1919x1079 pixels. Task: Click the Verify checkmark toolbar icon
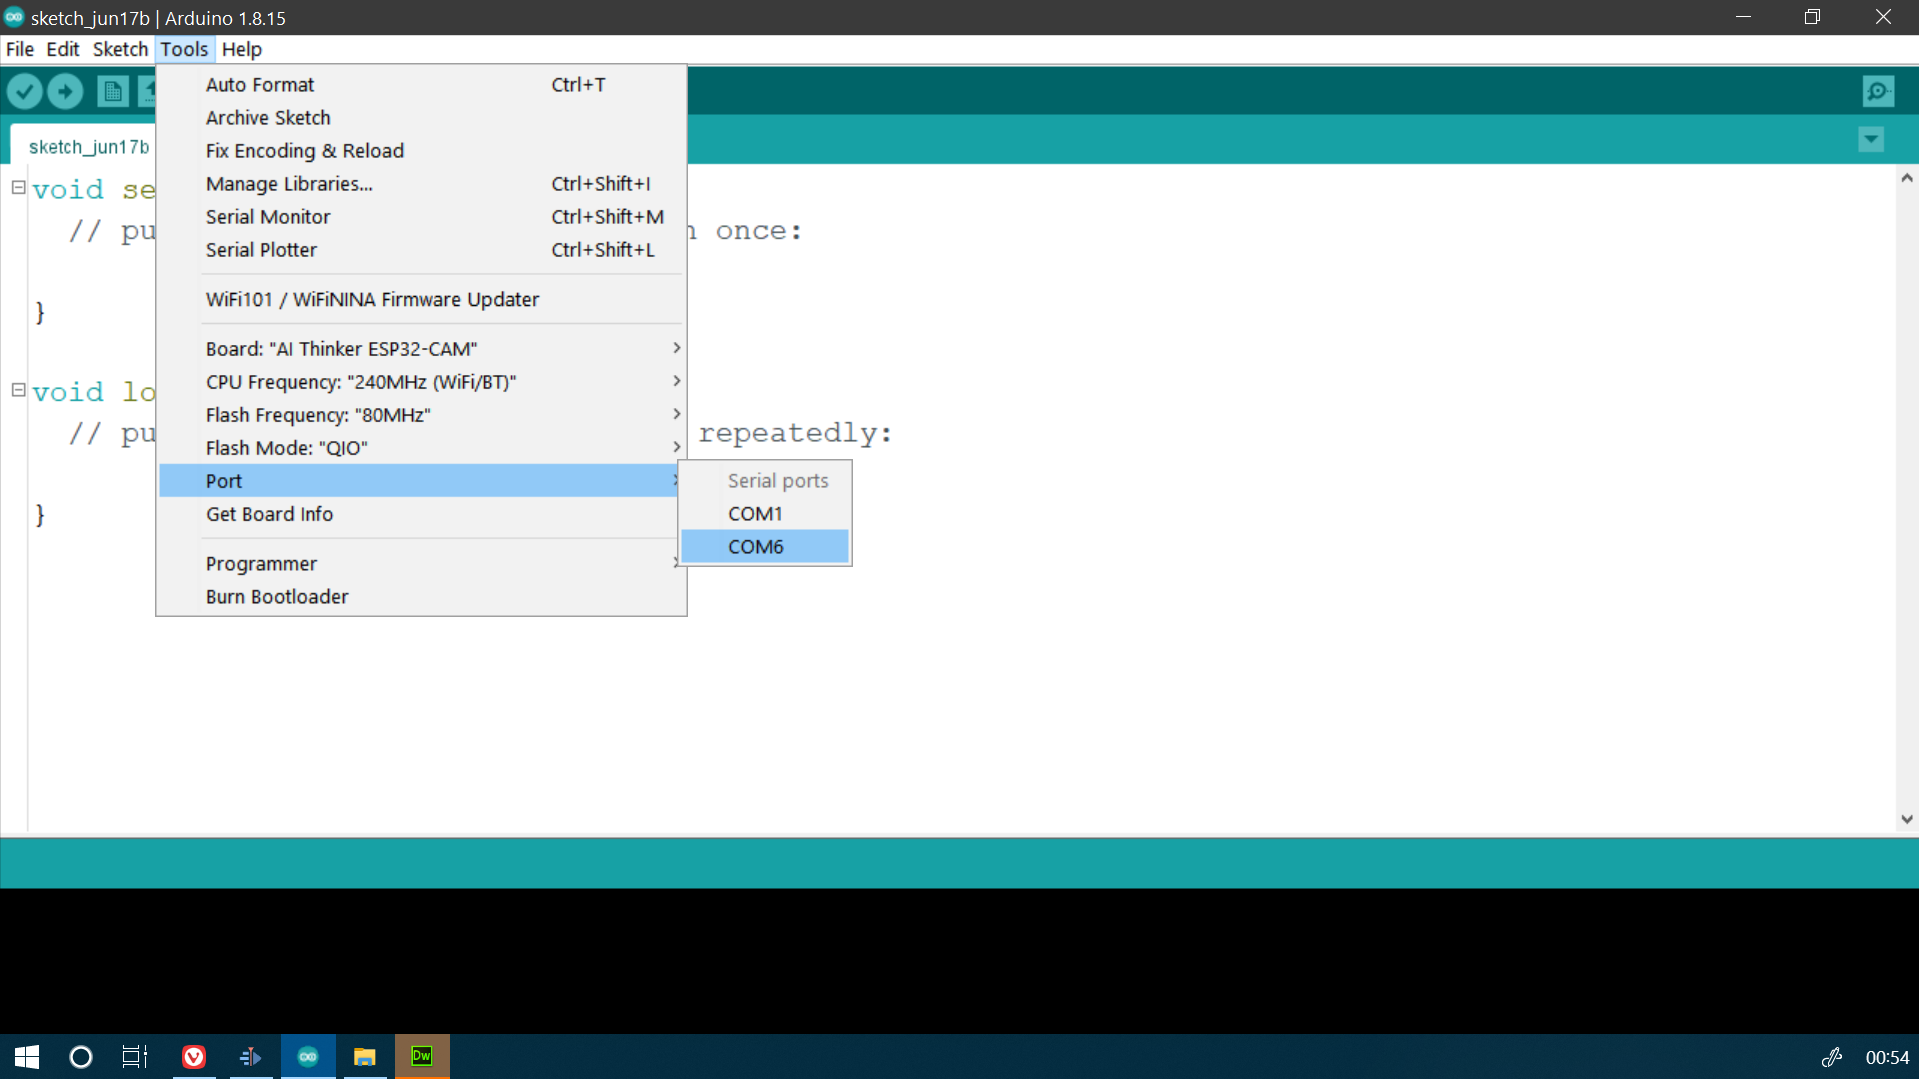click(x=25, y=91)
